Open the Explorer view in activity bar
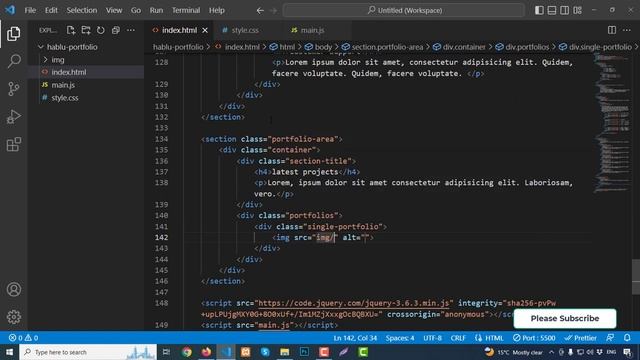This screenshot has width=640, height=360. pos(13,33)
